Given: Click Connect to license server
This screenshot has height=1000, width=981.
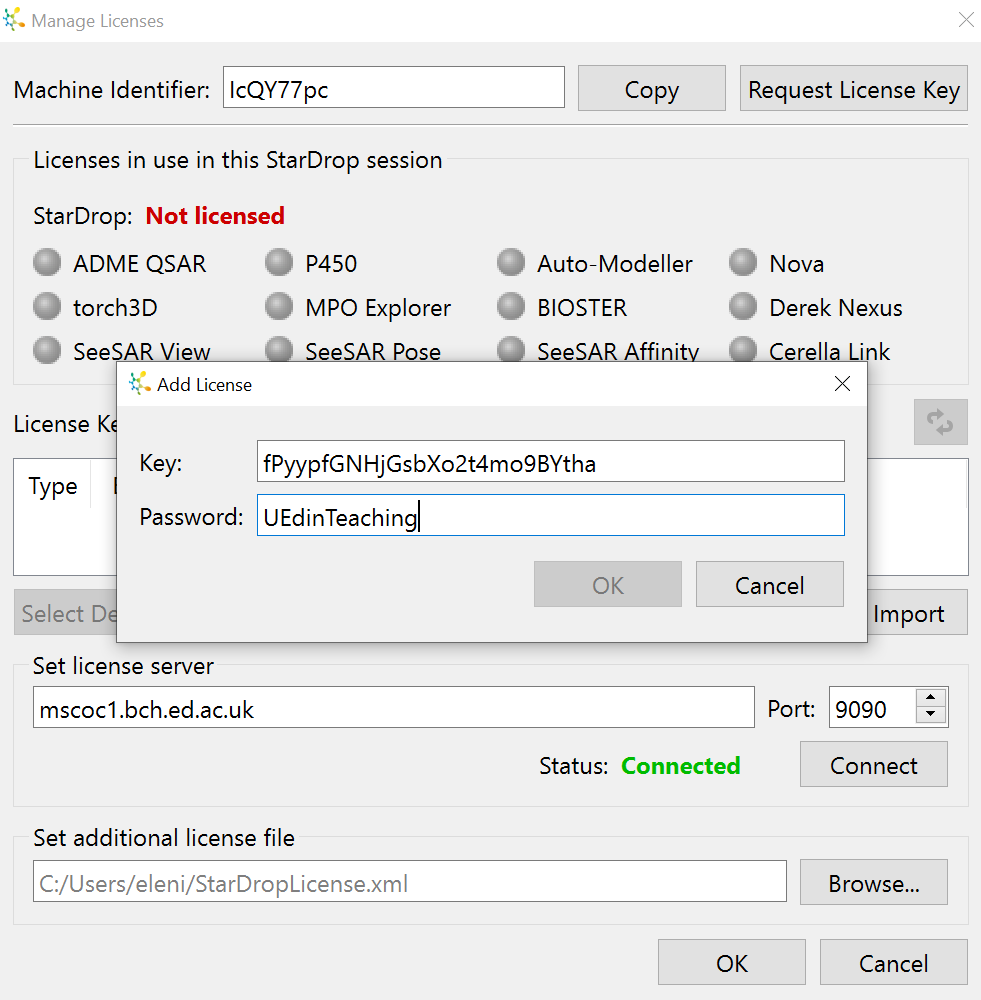Looking at the screenshot, I should pyautogui.click(x=874, y=764).
